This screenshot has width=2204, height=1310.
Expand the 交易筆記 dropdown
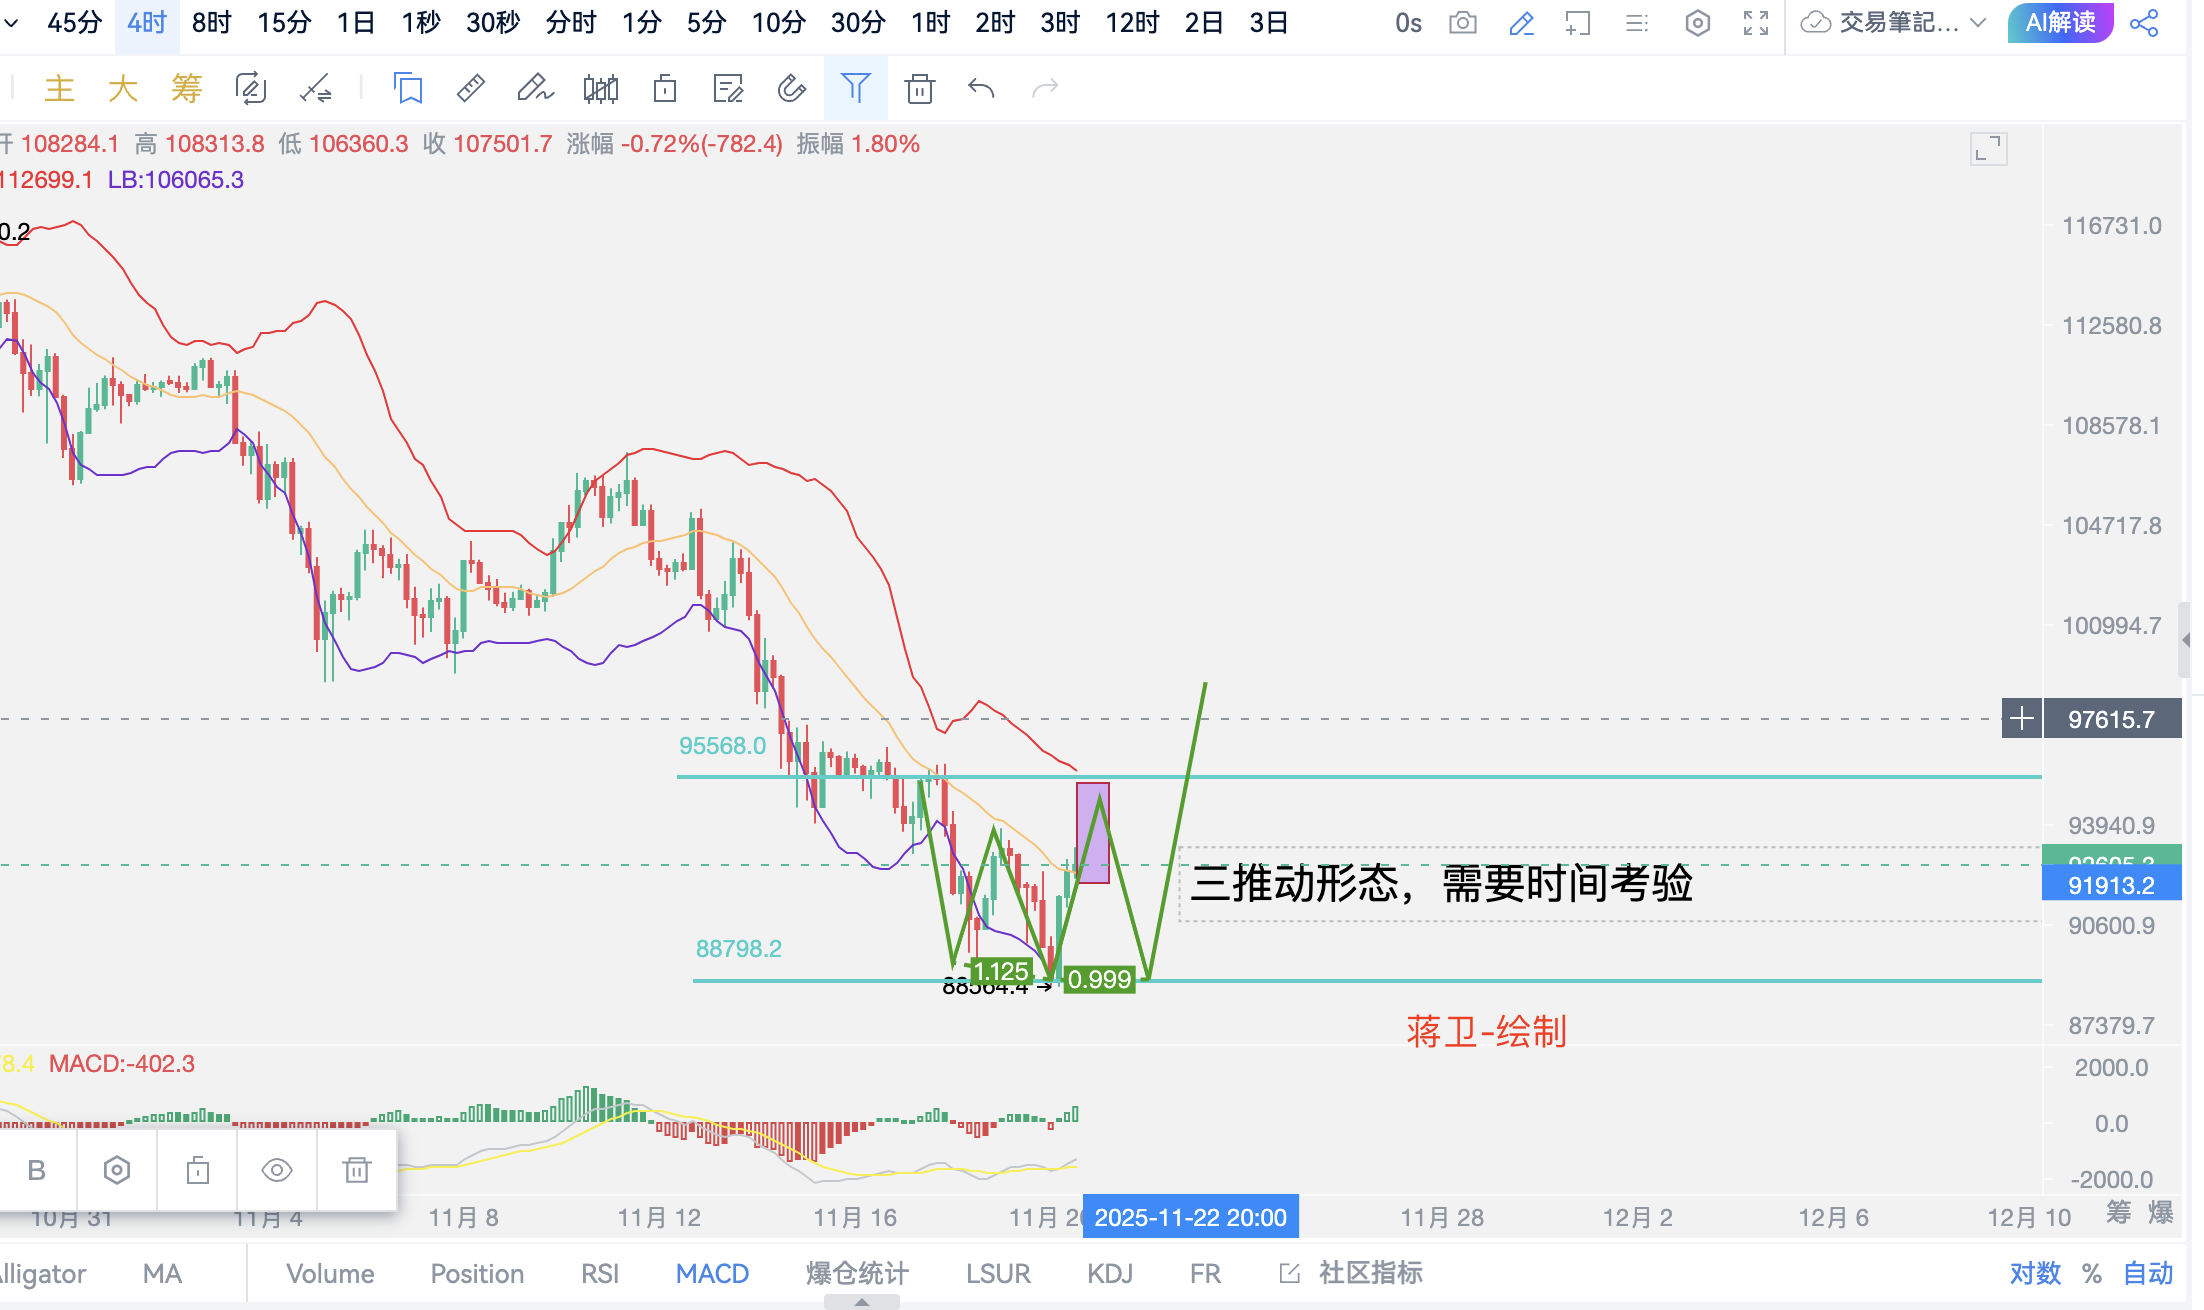tap(1977, 22)
